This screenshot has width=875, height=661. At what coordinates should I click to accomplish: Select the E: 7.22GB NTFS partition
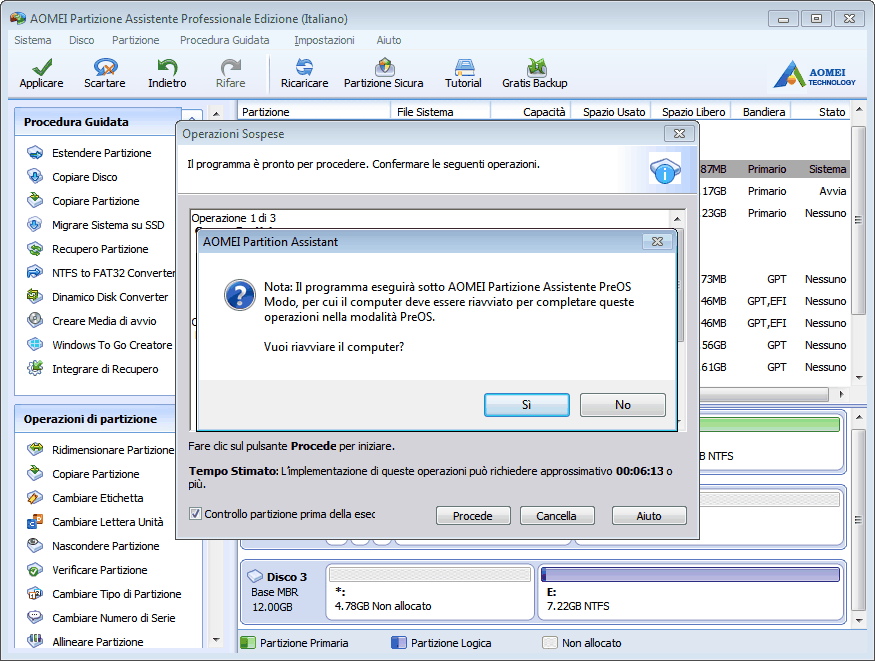[x=691, y=592]
